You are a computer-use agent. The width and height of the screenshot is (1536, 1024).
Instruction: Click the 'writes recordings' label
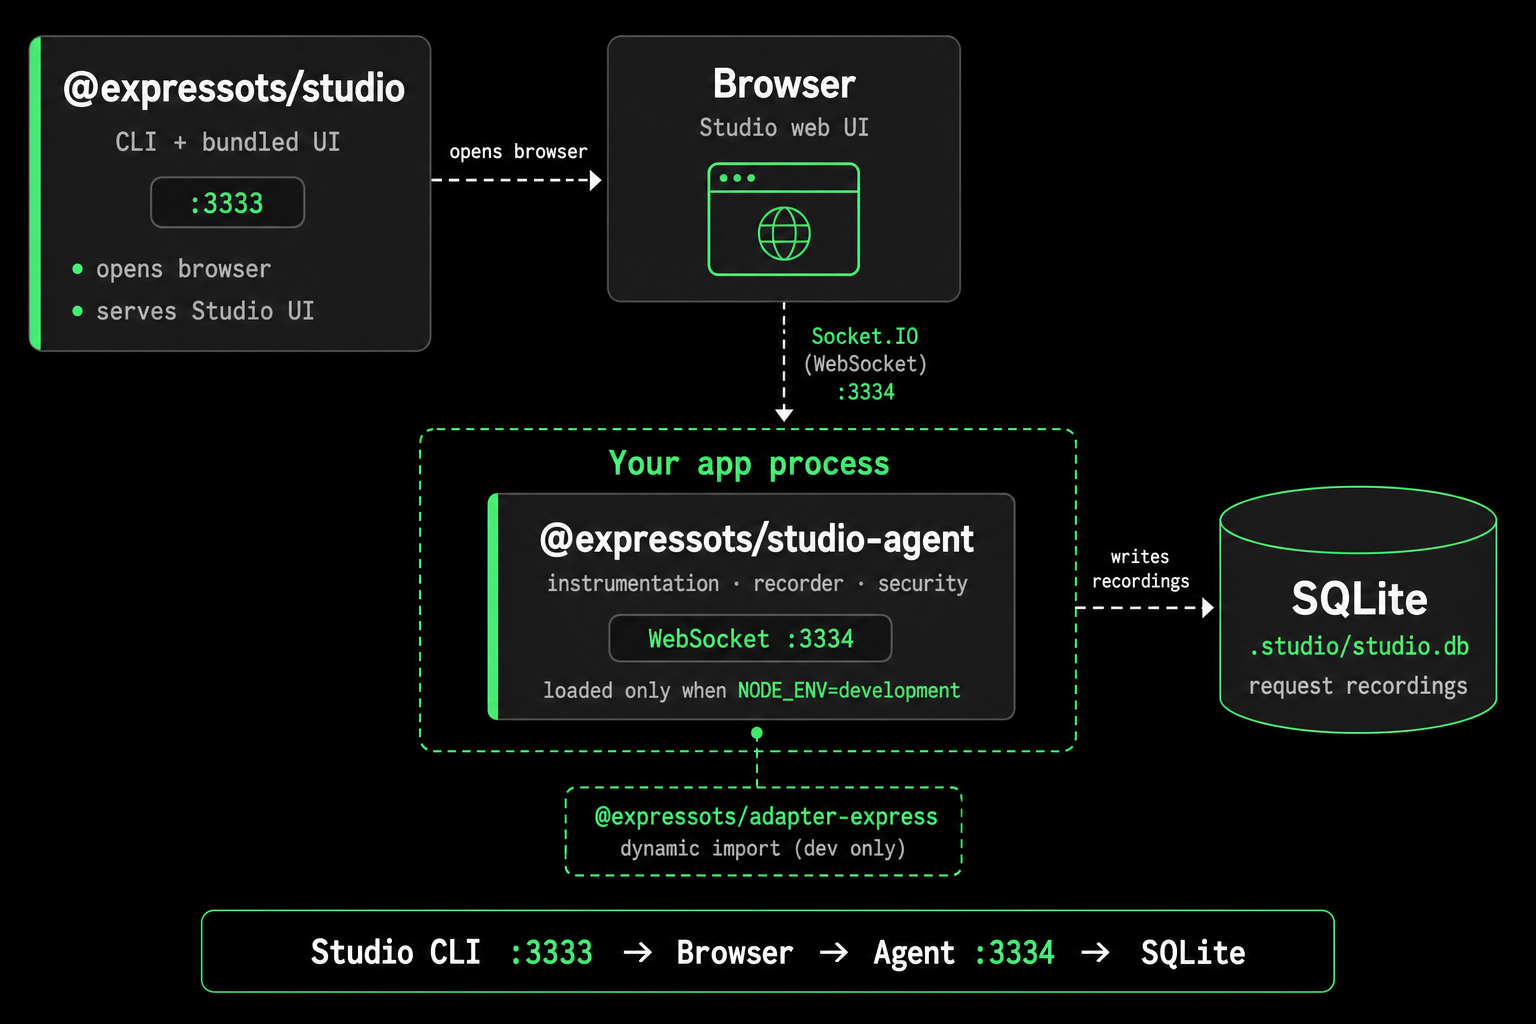tap(1141, 569)
